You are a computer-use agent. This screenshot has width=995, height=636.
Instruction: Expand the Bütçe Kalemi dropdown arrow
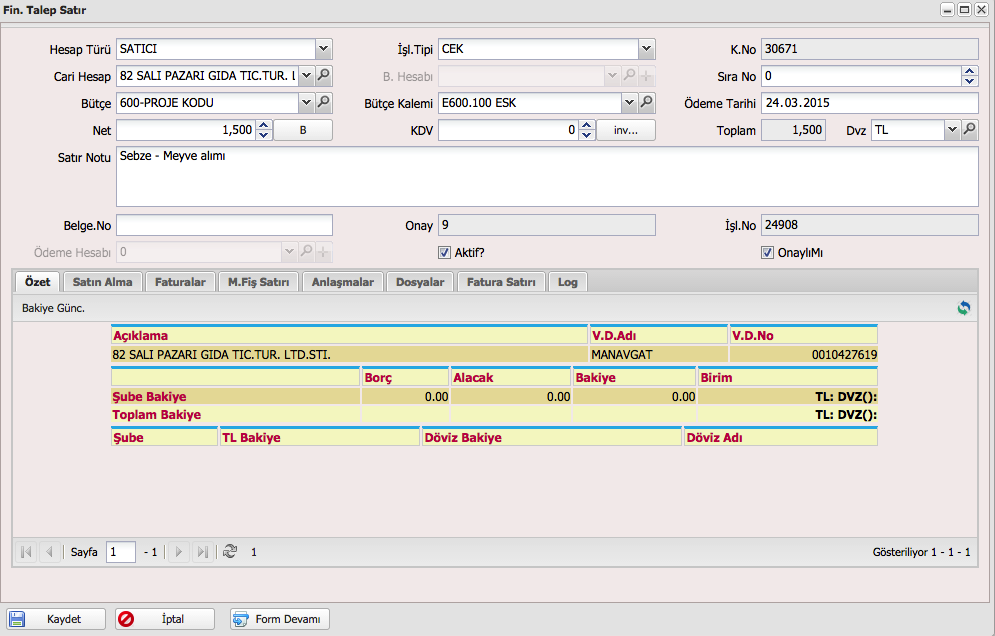coord(629,102)
